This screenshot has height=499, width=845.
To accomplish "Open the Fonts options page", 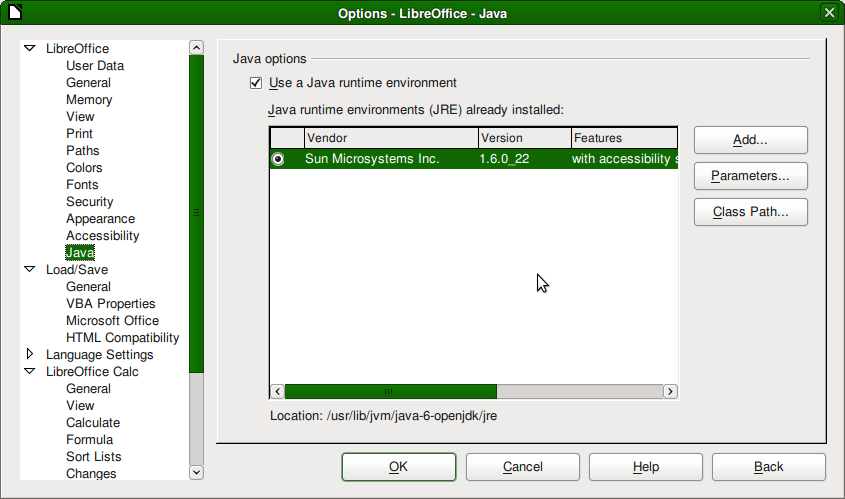I will pyautogui.click(x=82, y=184).
